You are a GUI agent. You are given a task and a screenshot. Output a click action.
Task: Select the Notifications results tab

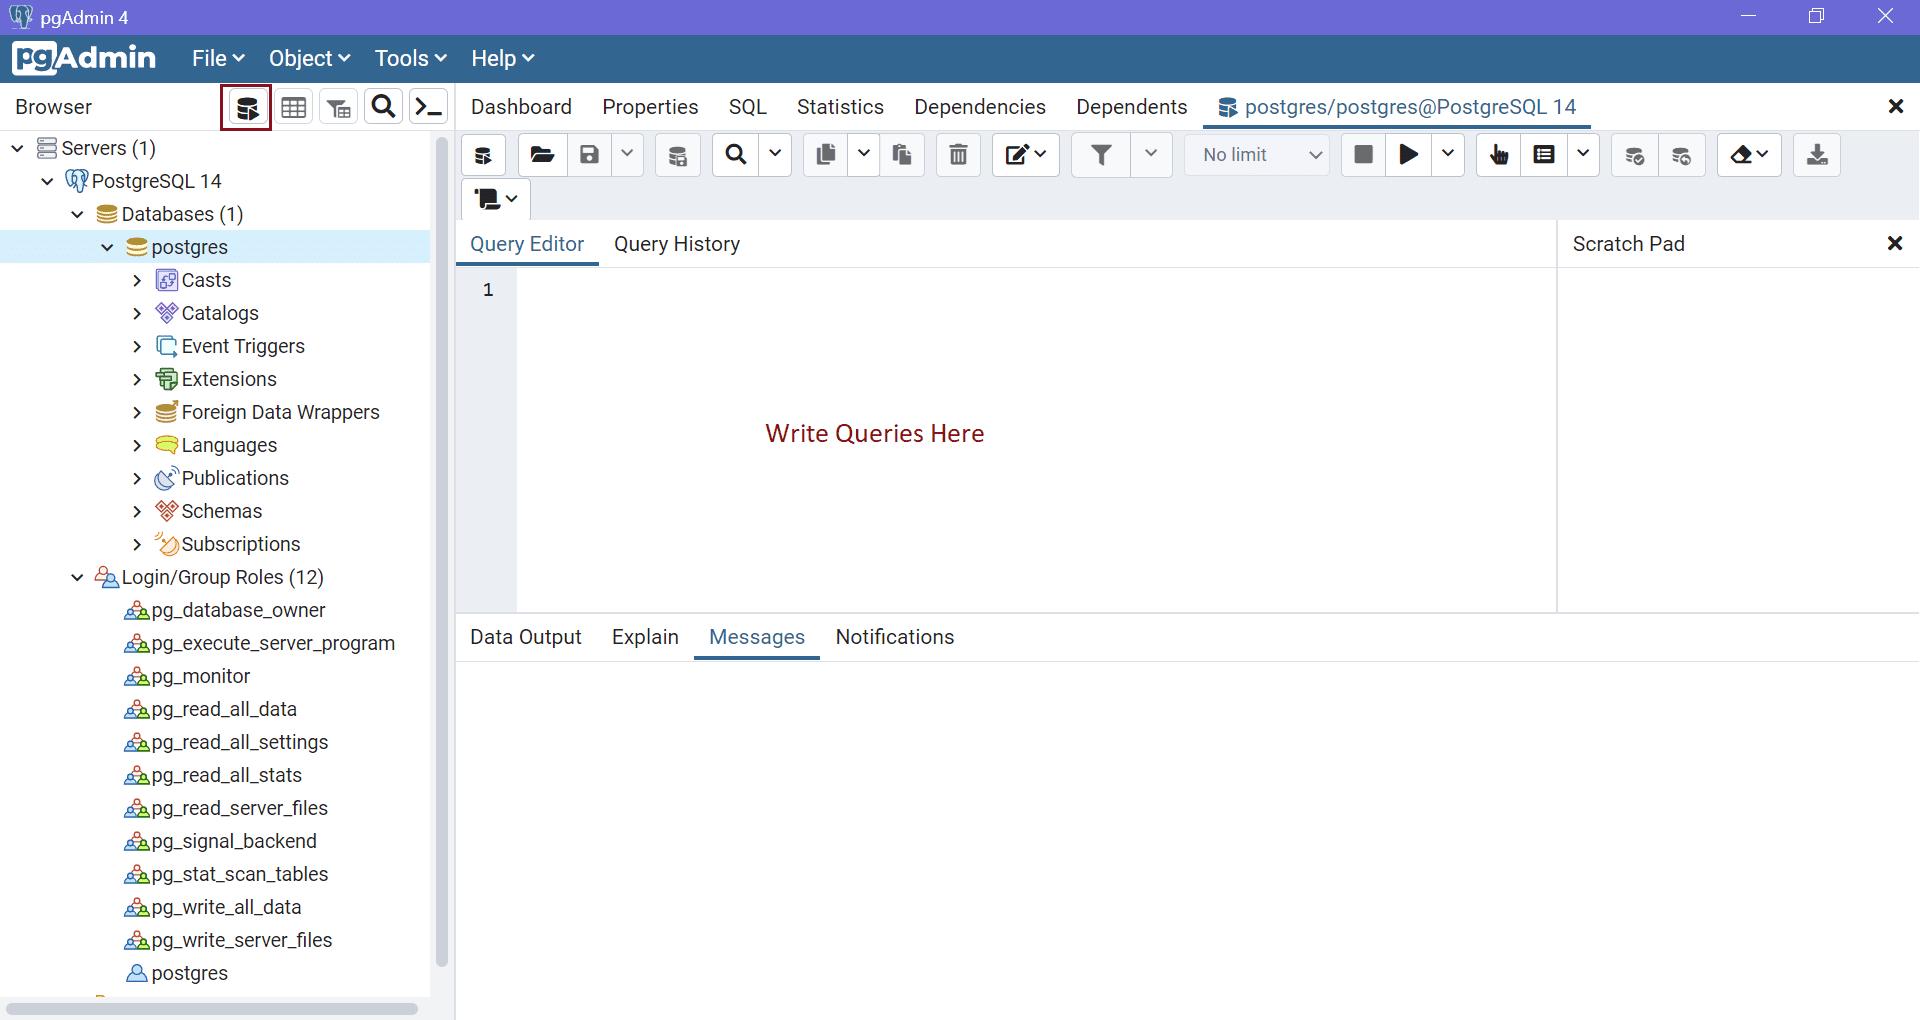point(894,637)
